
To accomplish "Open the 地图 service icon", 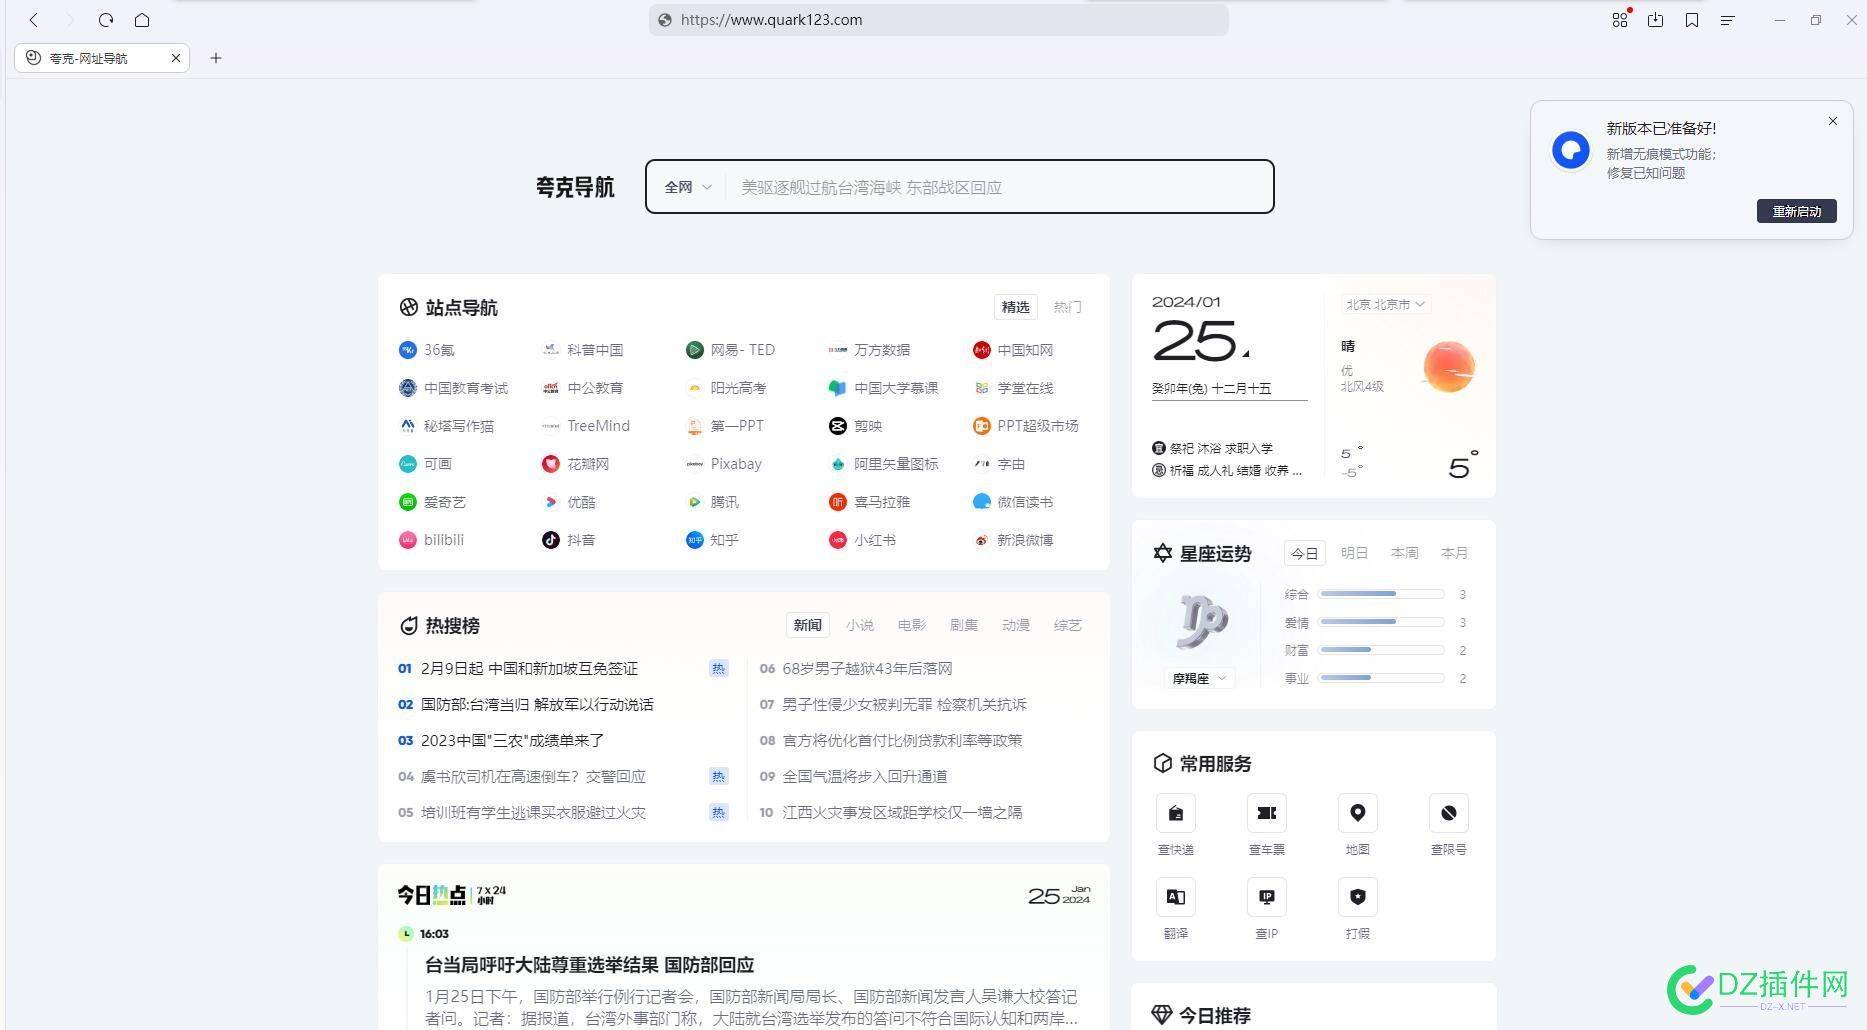I will [1358, 813].
